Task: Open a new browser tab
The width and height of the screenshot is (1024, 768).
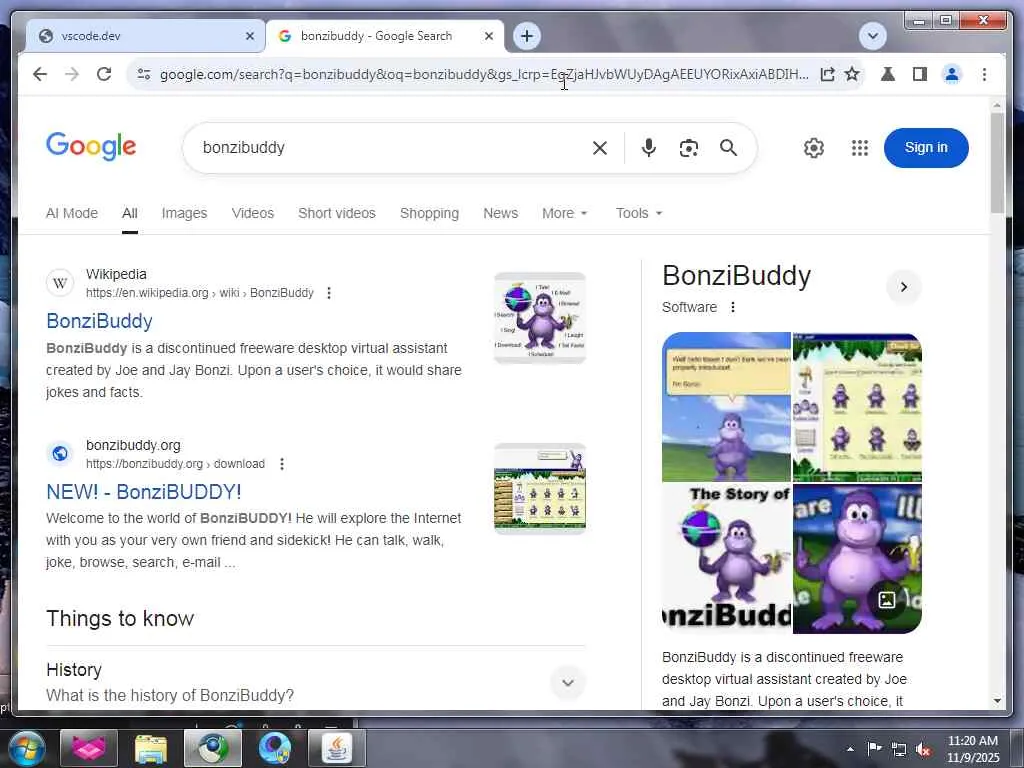Action: (x=527, y=36)
